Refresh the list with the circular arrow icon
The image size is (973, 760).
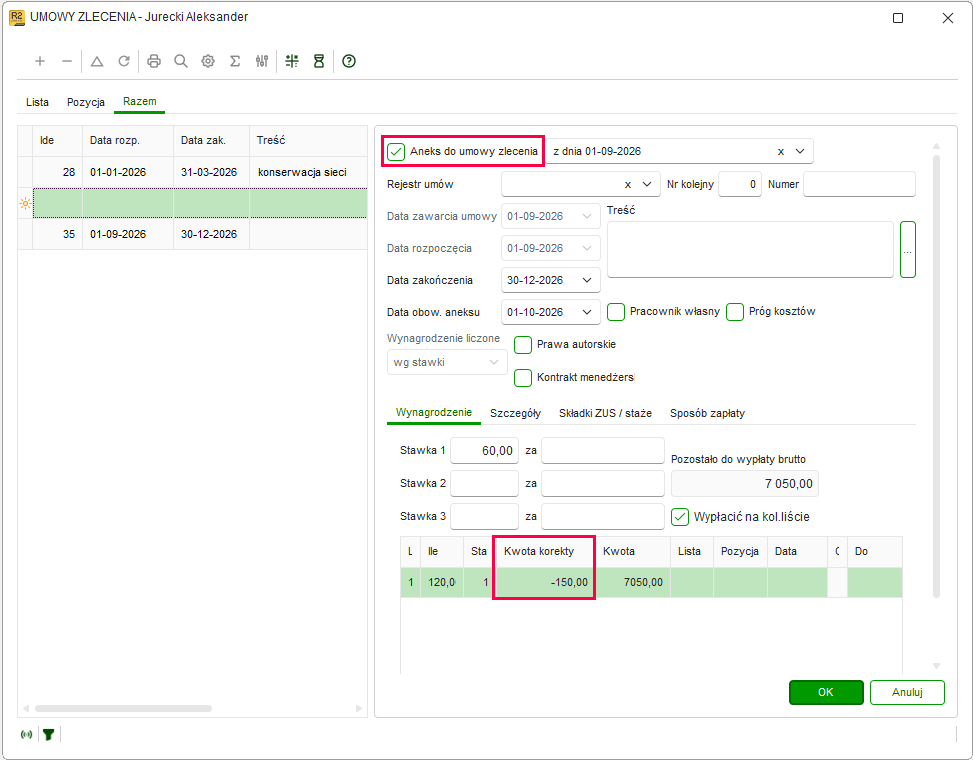pos(124,61)
